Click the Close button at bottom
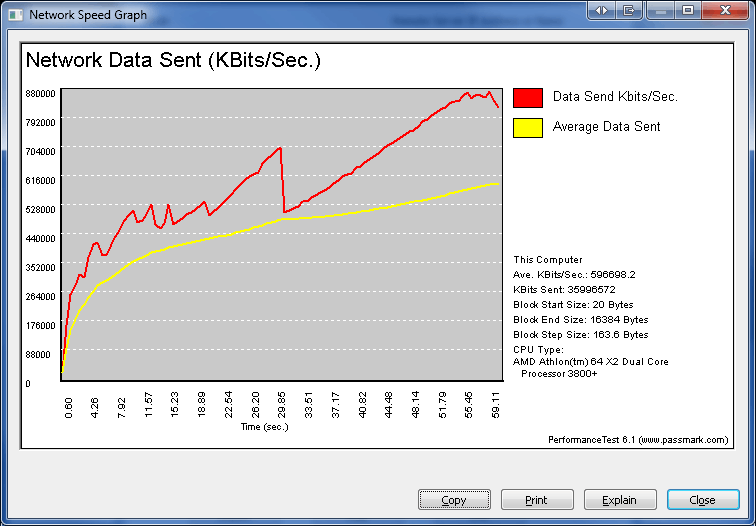Viewport: 756px width, 526px height. click(x=703, y=499)
